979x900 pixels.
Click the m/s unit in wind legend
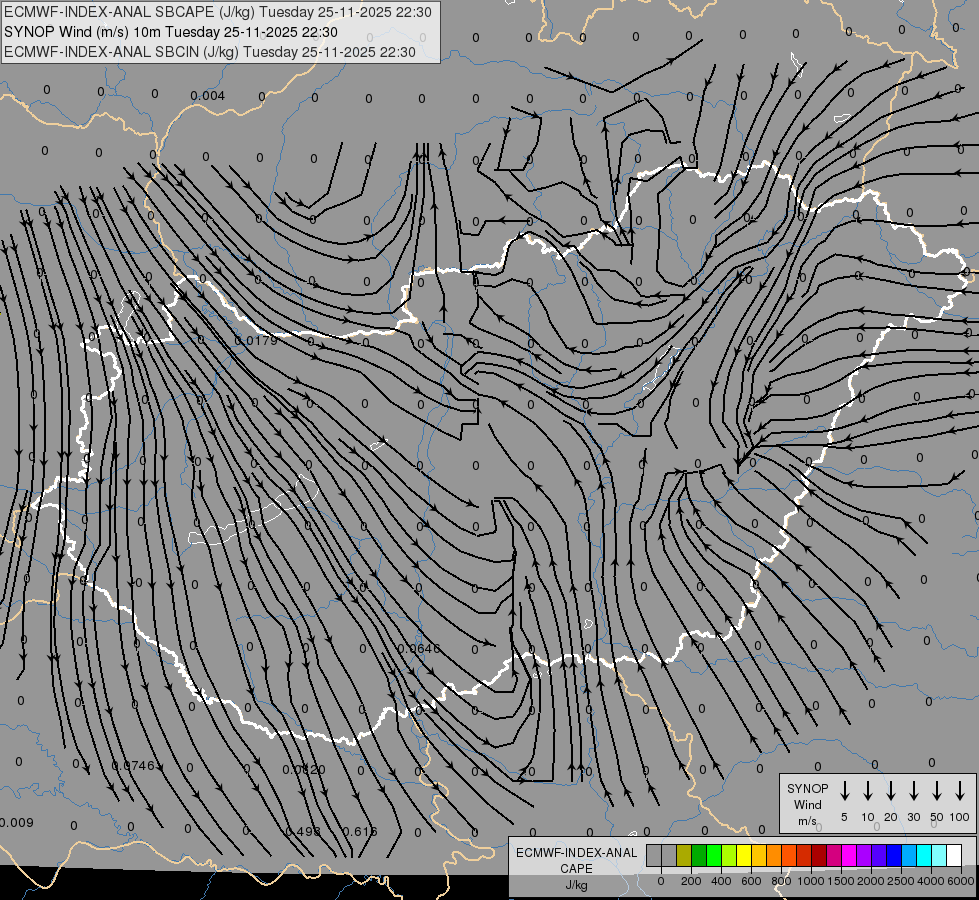coord(807,821)
